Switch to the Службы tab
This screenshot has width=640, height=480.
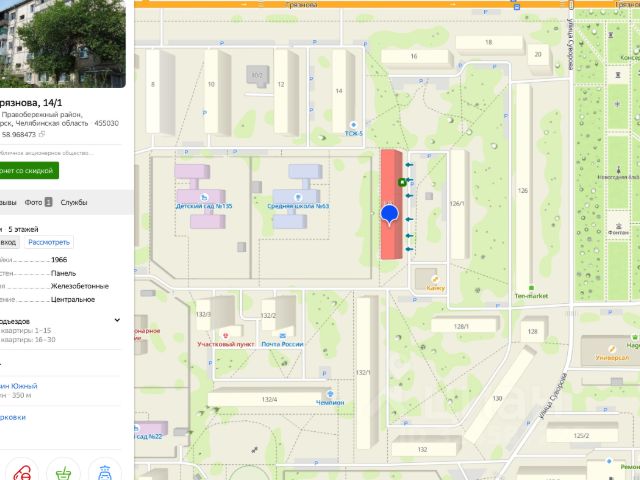coord(74,202)
